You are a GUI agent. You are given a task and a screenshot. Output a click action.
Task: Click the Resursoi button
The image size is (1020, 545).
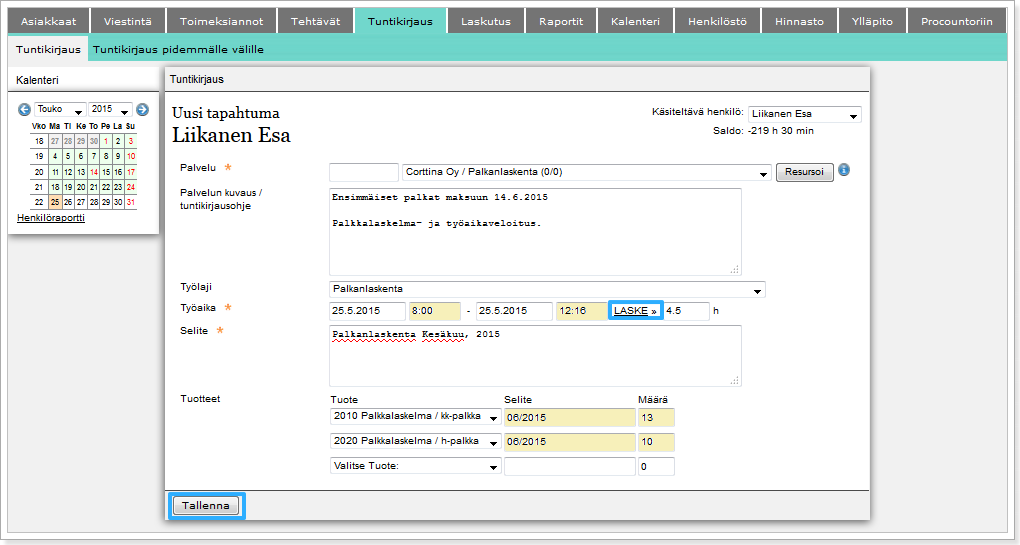coord(805,172)
